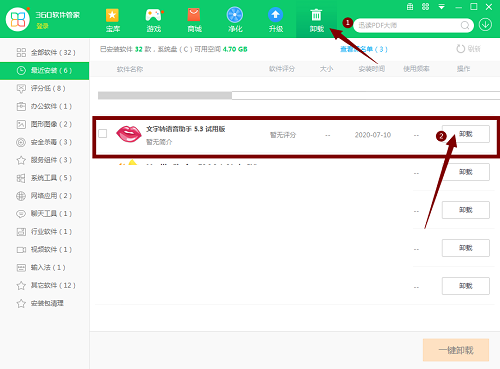Screen dimensions: 500x369
Task: Open the main menu dropdown arrow
Action: [441, 7]
